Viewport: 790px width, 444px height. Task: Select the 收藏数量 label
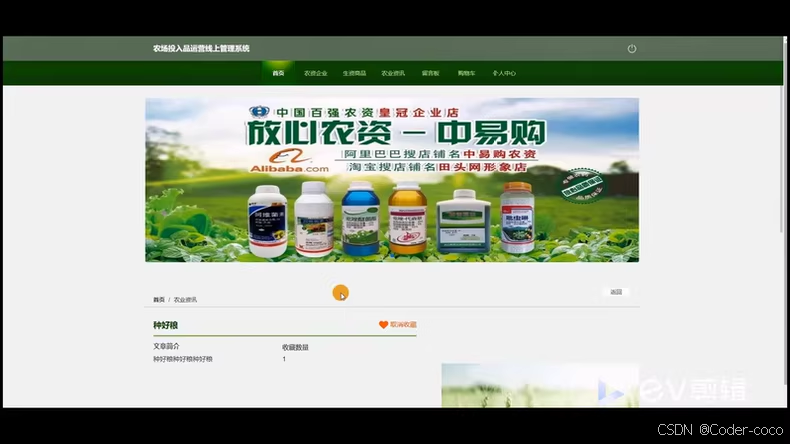[x=295, y=347]
